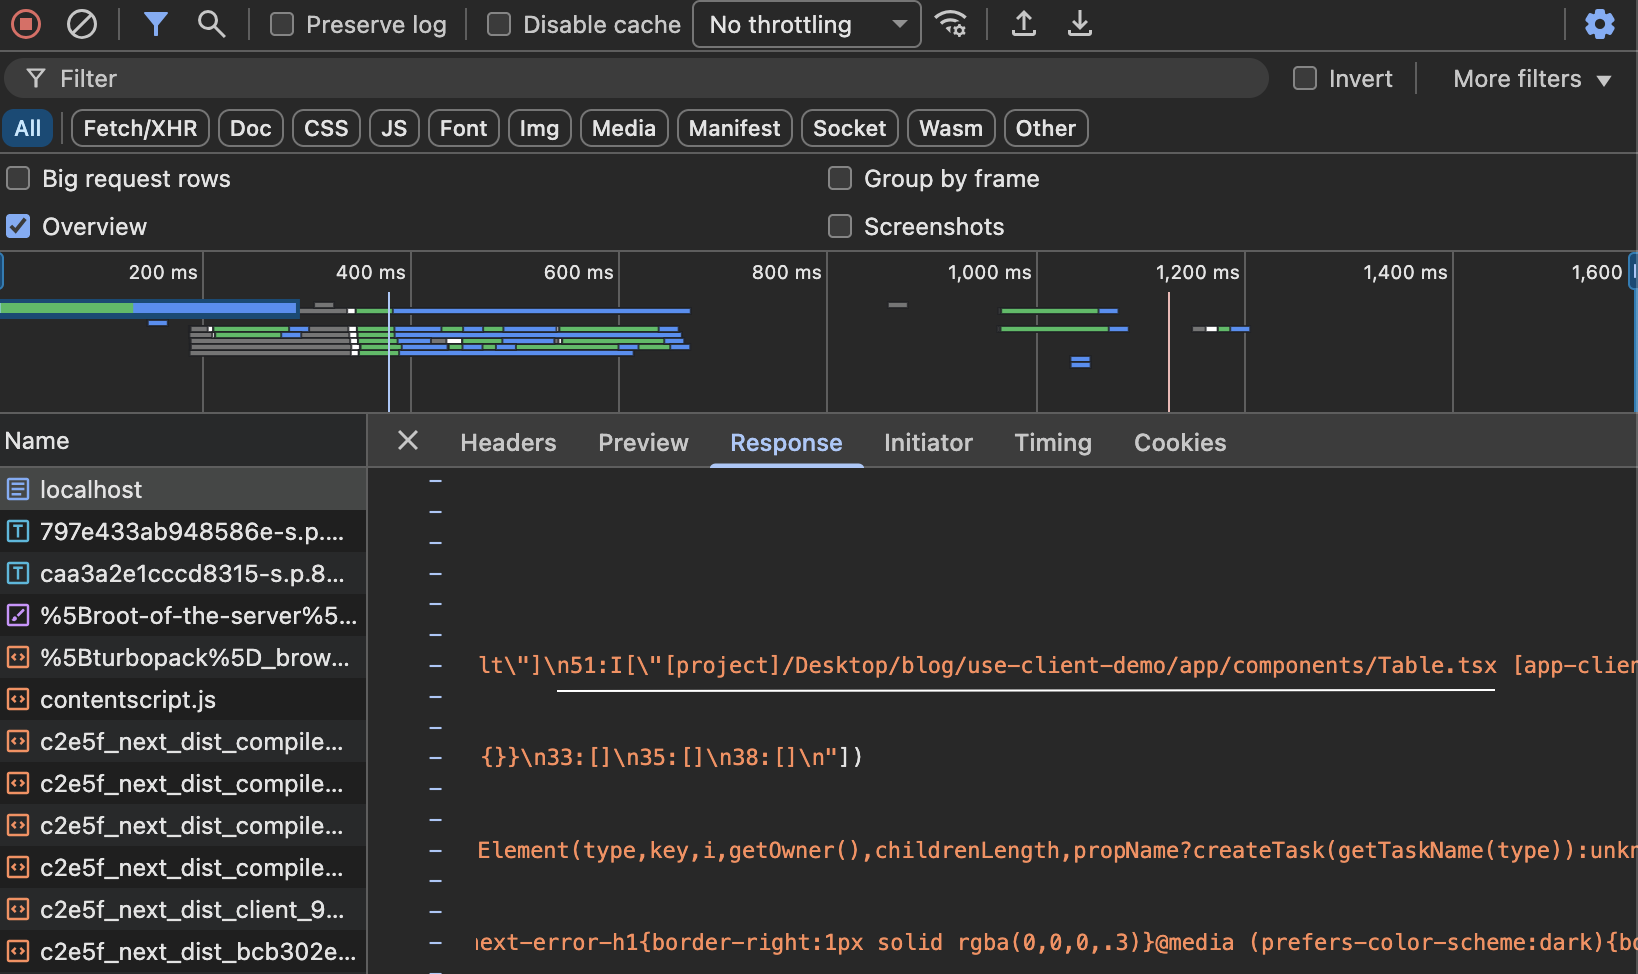Stop recording network log
This screenshot has height=974, width=1638.
tap(26, 24)
